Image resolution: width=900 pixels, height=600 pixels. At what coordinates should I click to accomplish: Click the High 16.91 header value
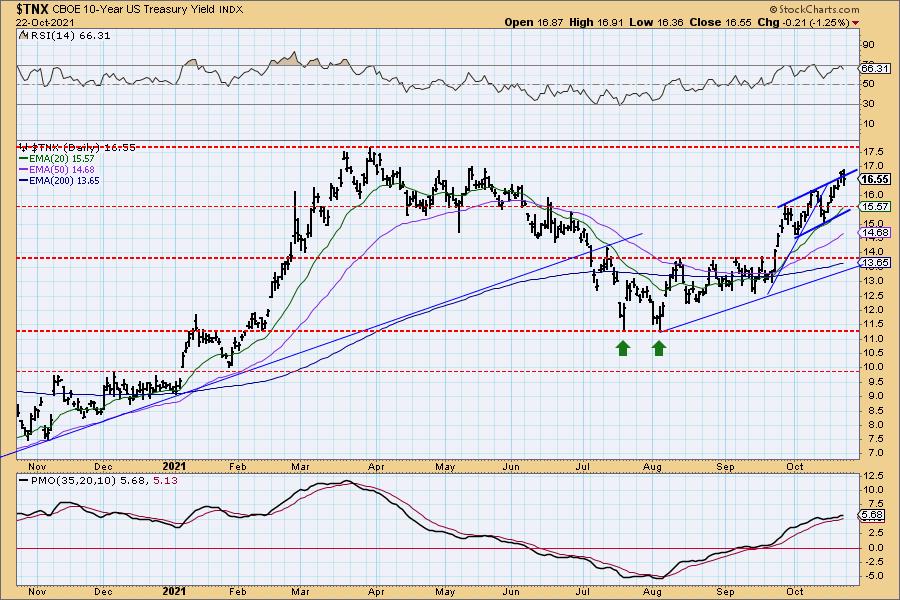(597, 22)
